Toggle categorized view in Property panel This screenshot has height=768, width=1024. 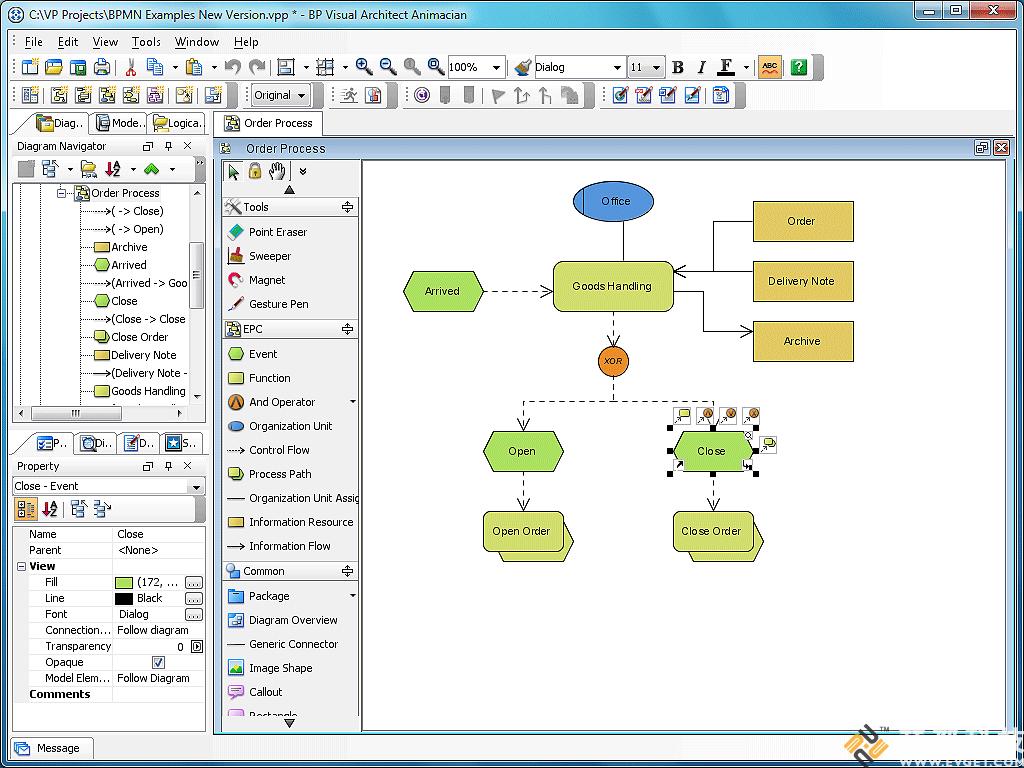(x=26, y=509)
